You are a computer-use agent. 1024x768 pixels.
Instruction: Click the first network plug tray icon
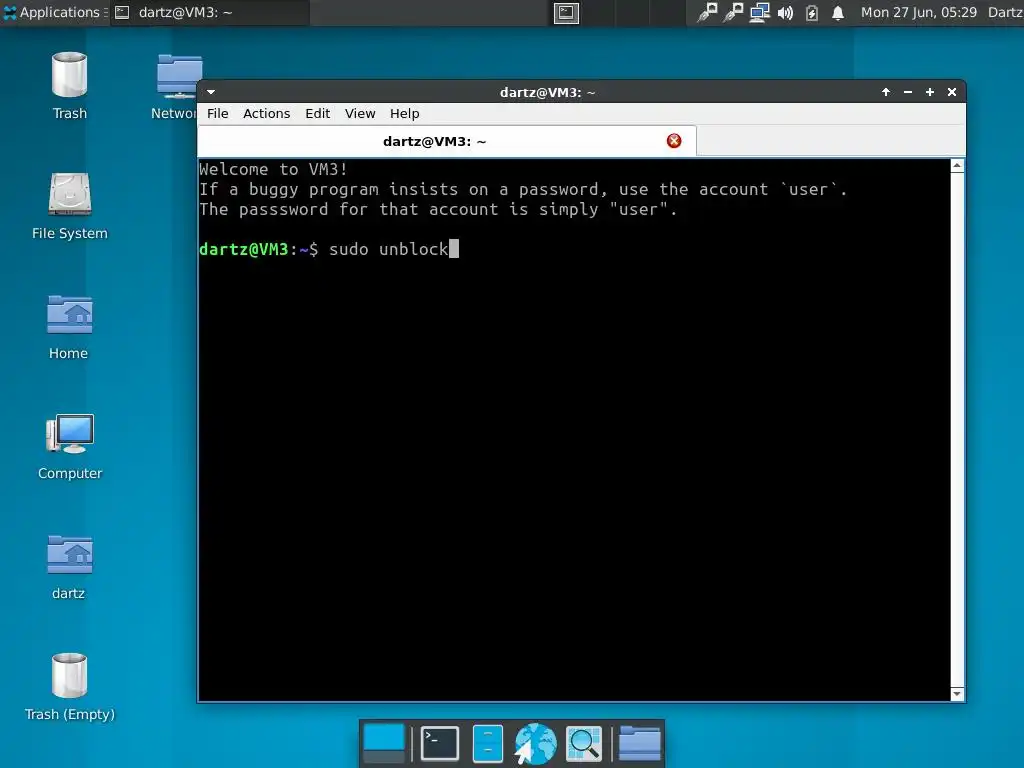point(707,13)
